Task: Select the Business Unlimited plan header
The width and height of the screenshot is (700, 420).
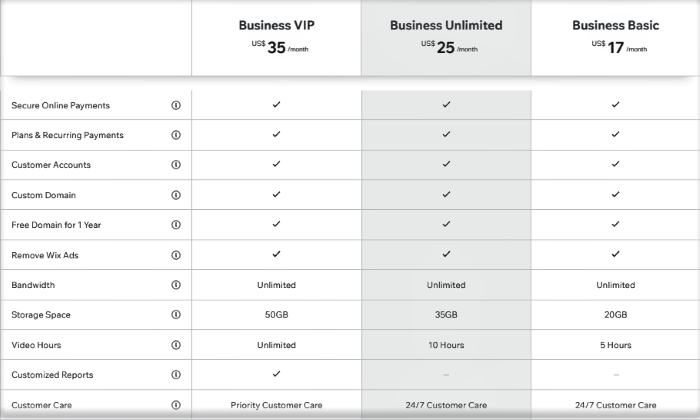Action: pyautogui.click(x=446, y=25)
